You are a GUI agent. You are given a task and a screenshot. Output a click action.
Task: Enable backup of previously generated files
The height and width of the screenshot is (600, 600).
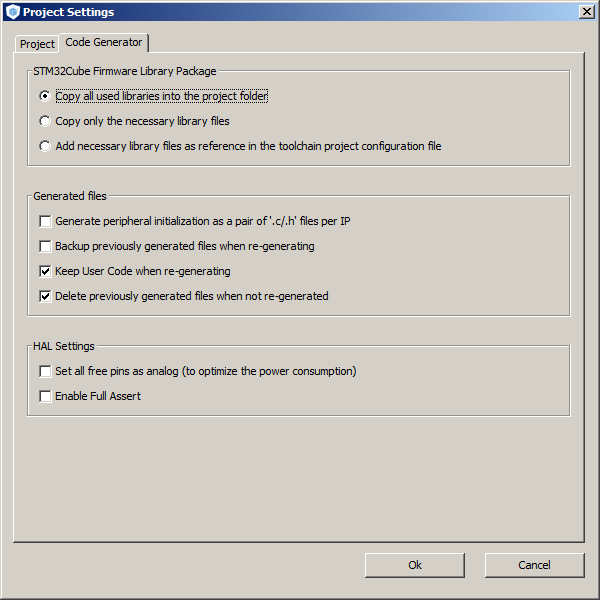pos(45,246)
